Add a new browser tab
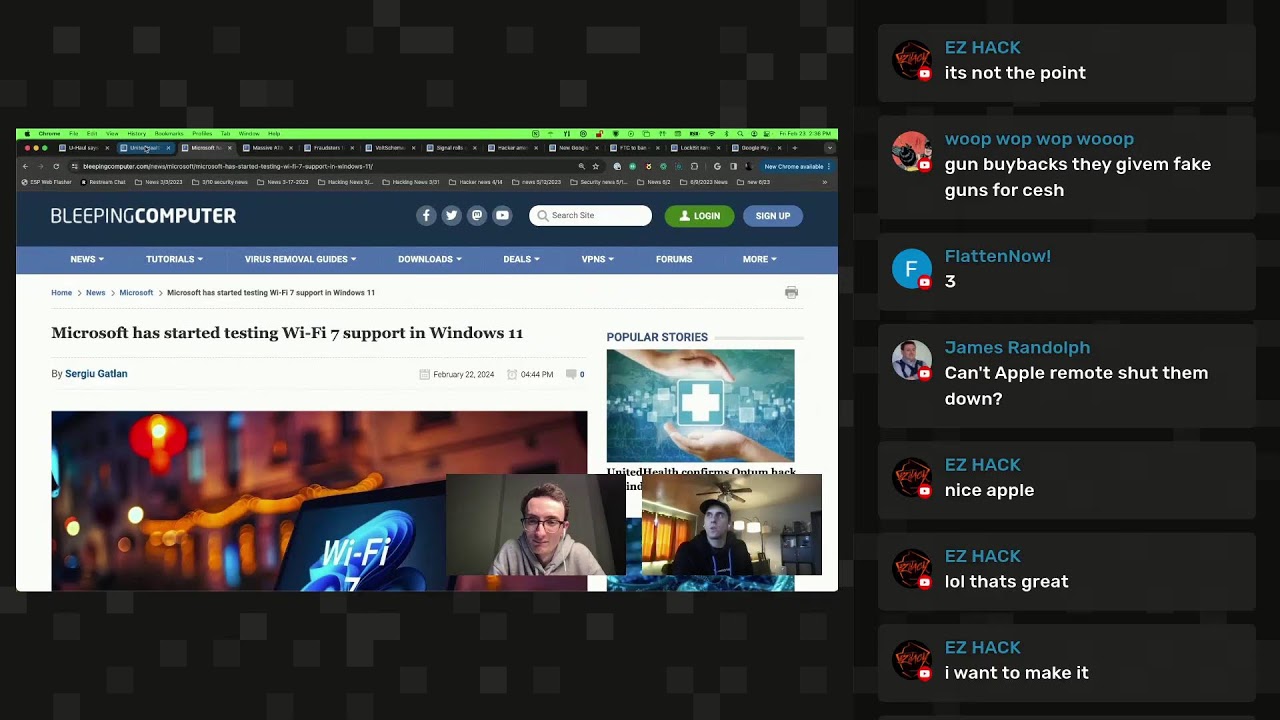Image resolution: width=1280 pixels, height=720 pixels. (x=794, y=148)
